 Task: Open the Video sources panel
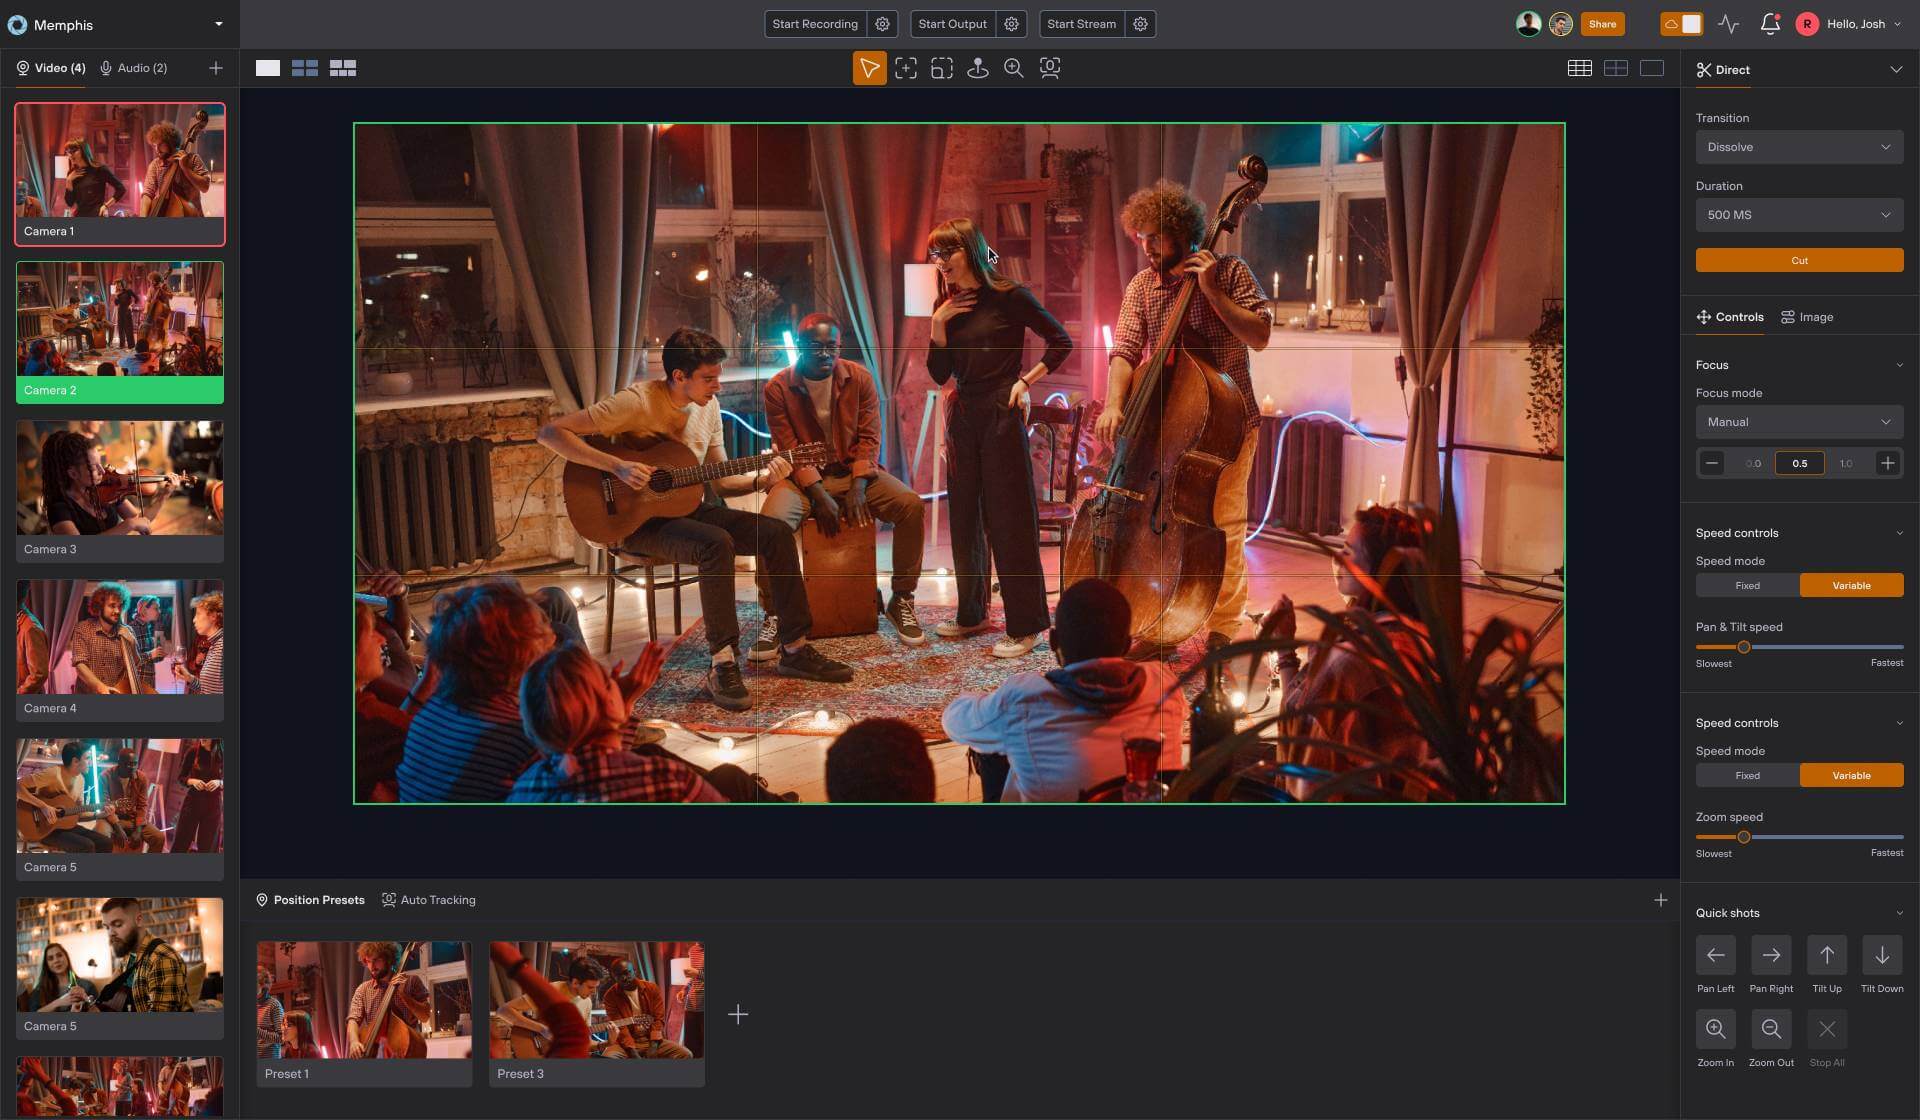(x=49, y=67)
